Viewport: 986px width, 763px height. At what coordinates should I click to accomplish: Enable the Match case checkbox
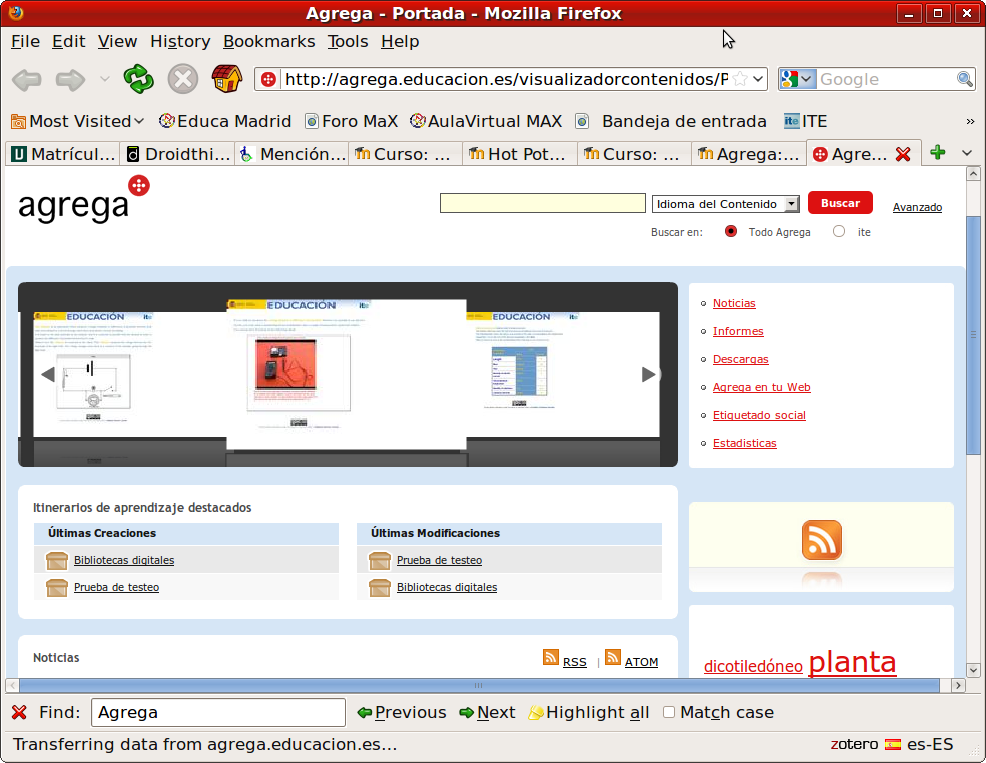(x=669, y=712)
